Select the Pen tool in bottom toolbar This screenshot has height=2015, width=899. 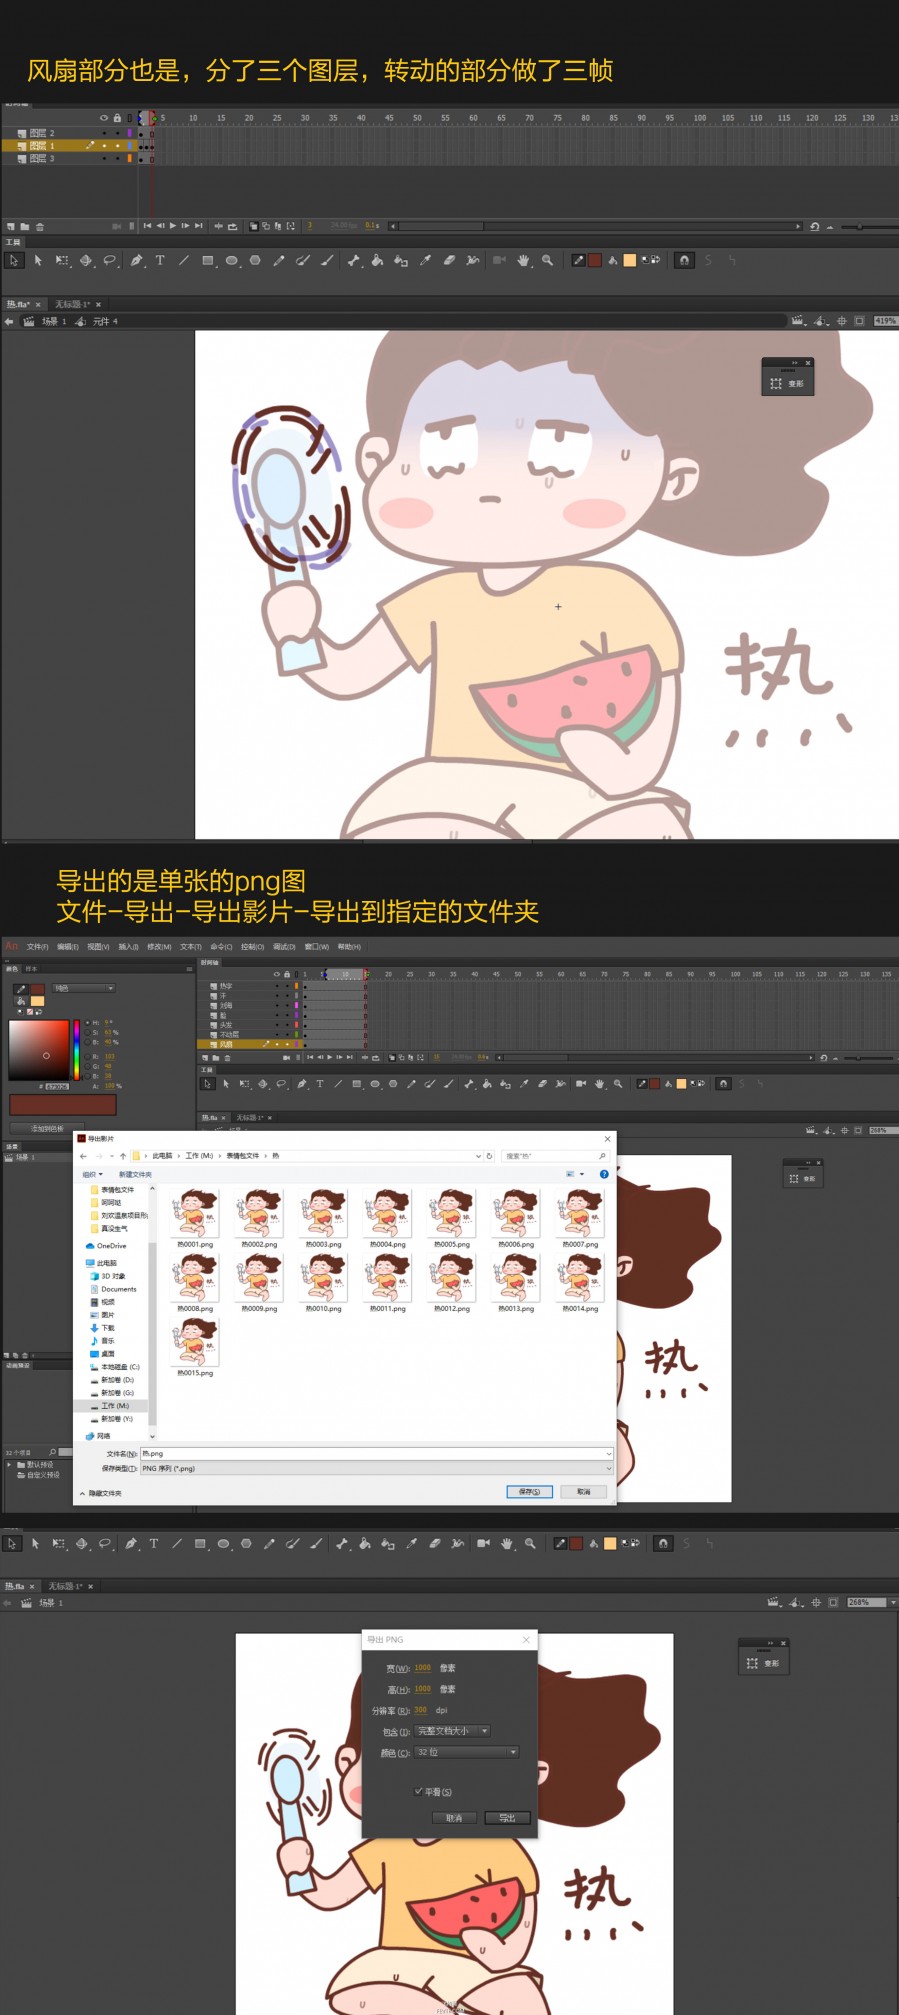pos(130,1543)
